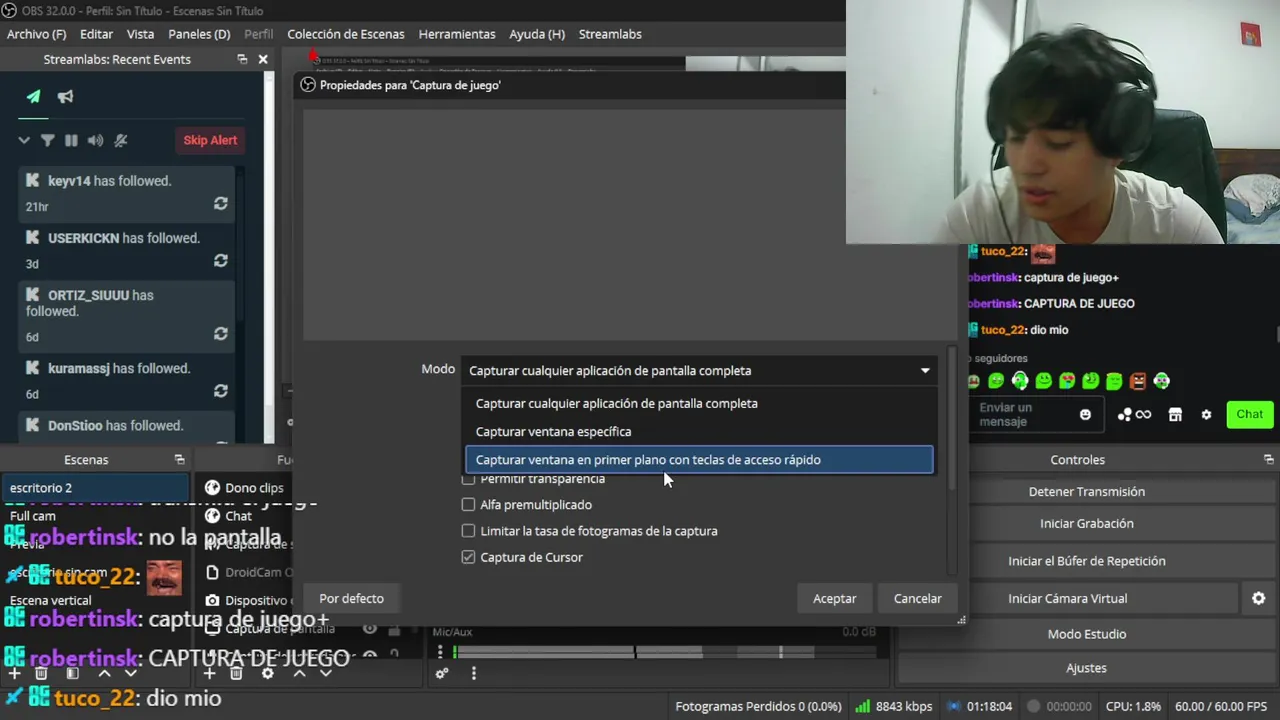Click Iniciar el Búfer de Repetición
Viewport: 1280px width, 720px height.
[x=1086, y=560]
